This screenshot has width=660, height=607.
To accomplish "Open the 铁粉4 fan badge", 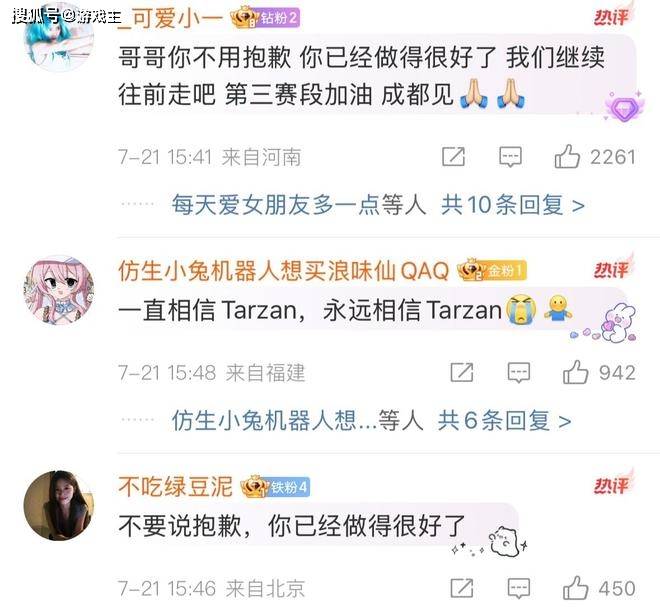I will 275,487.
